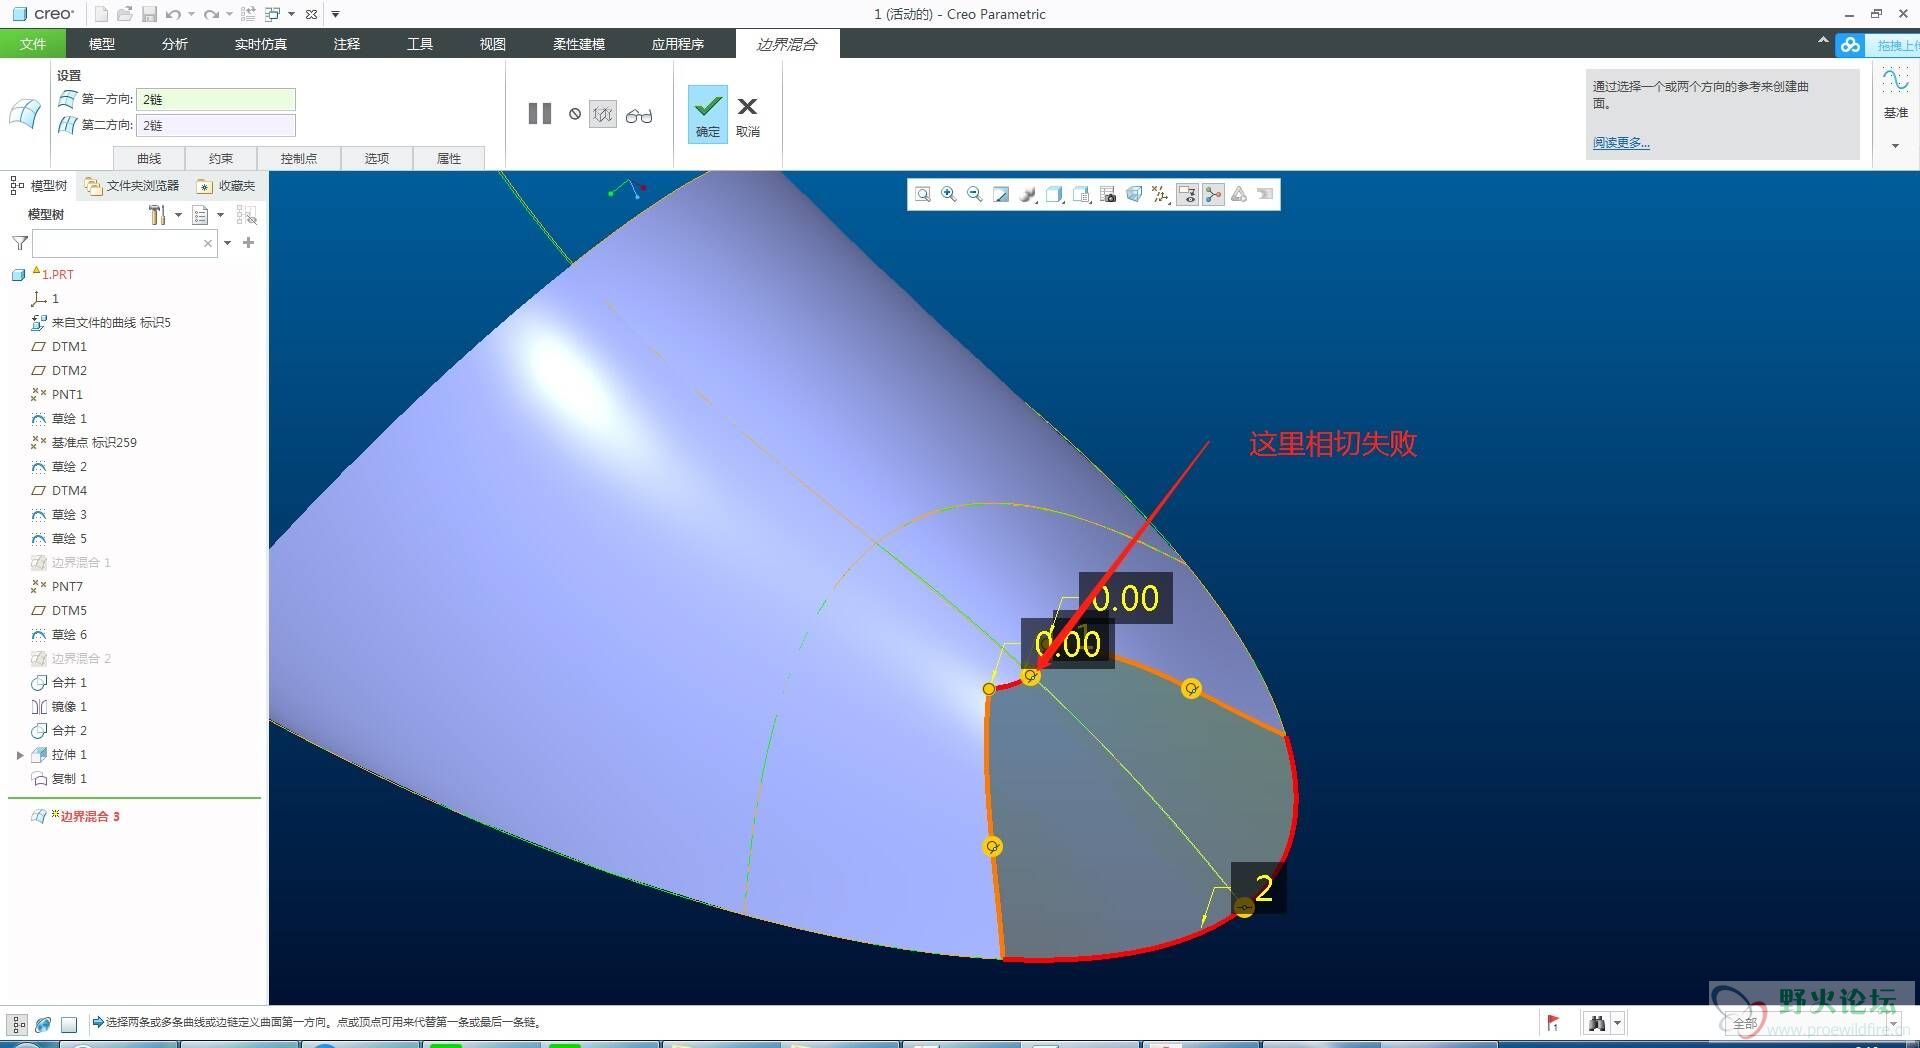1920x1048 pixels.
Task: Toggle the annotation display icon
Action: [1187, 195]
